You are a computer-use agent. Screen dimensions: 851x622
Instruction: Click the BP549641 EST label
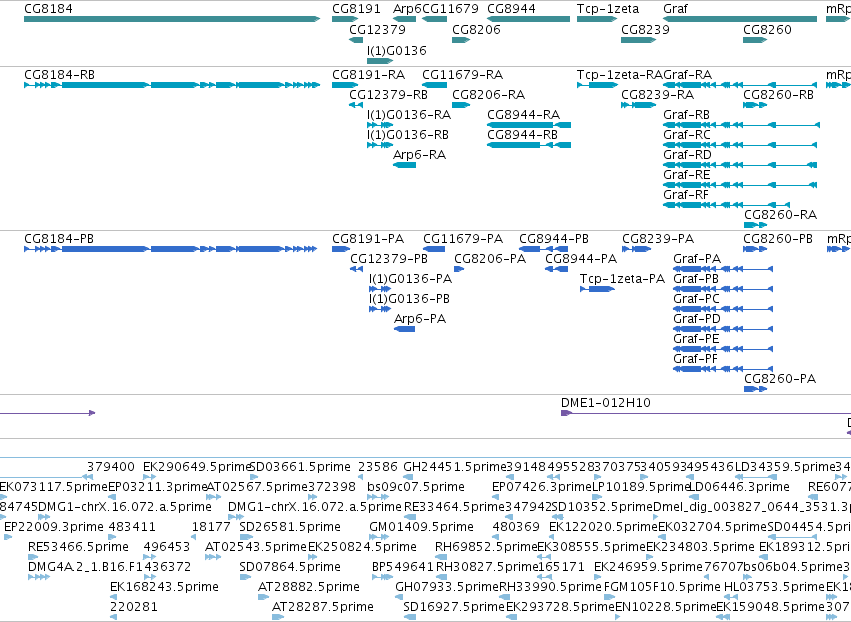click(x=403, y=567)
